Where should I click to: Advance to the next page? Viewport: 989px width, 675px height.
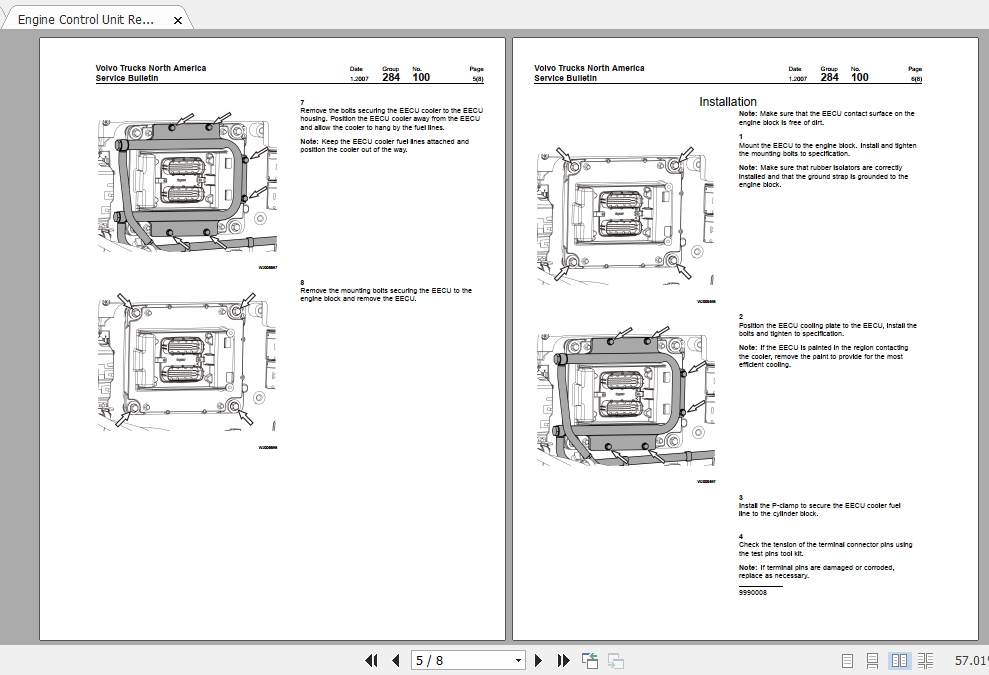(538, 660)
